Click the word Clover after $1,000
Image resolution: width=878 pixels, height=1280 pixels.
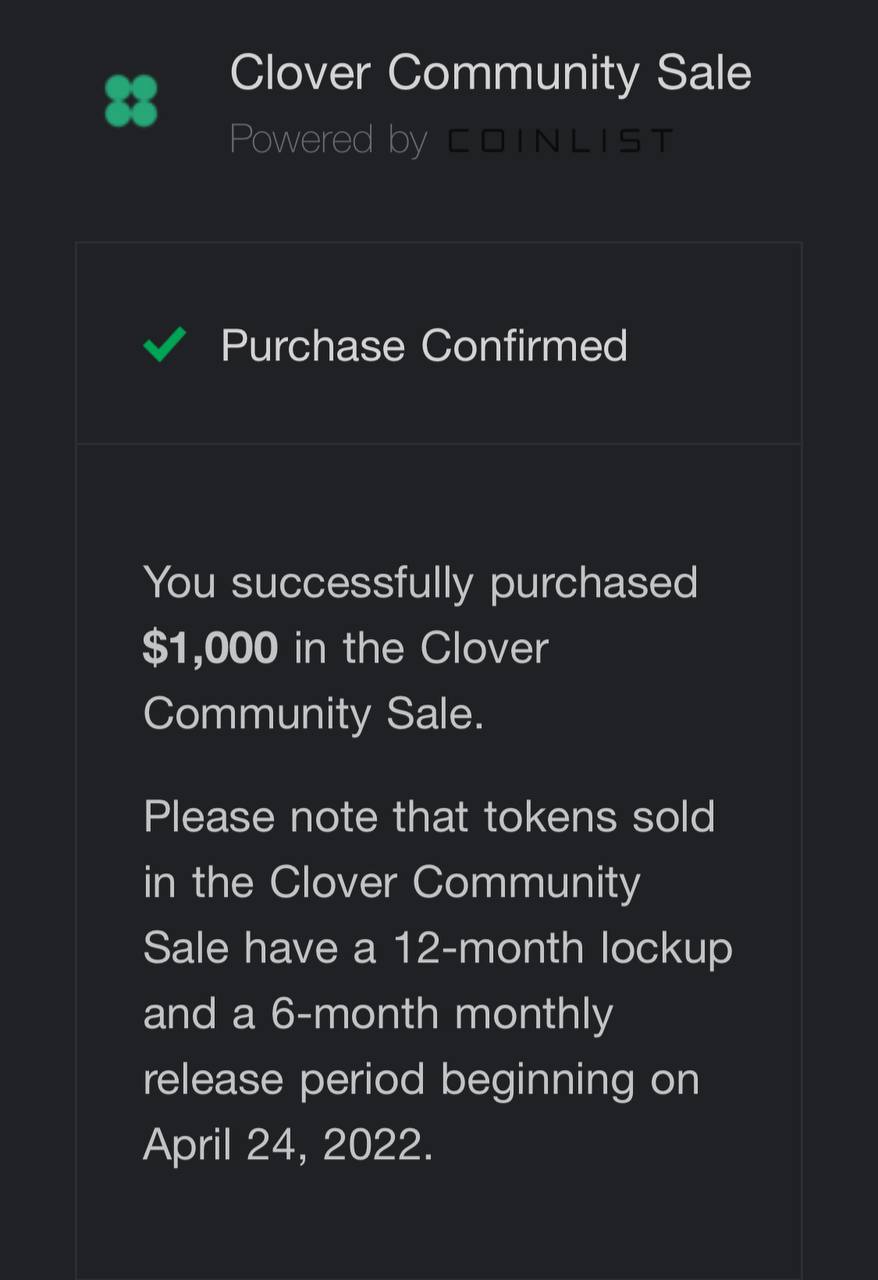click(x=484, y=648)
